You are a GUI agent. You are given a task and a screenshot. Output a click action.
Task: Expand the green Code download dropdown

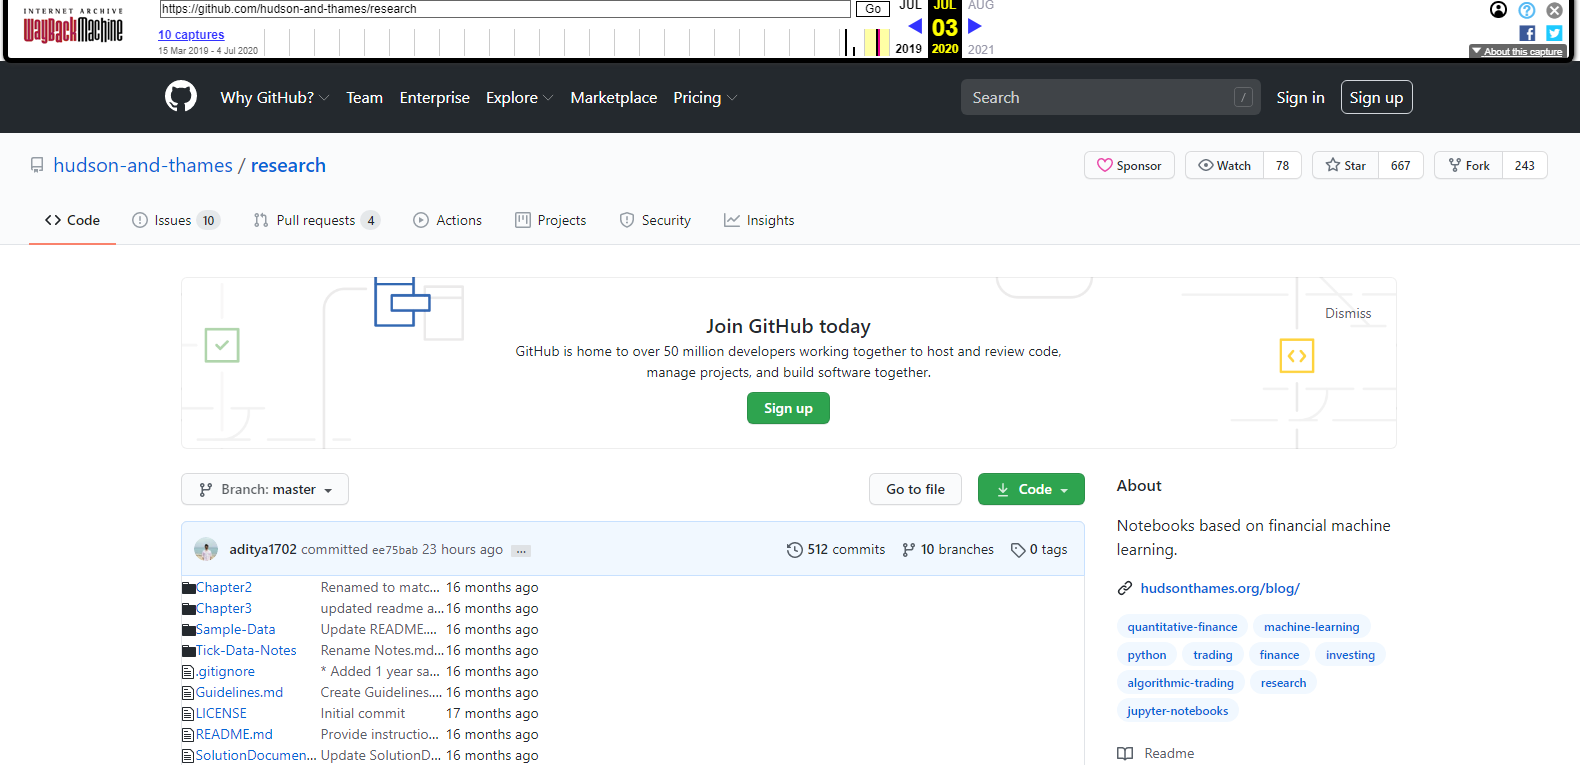tap(1031, 490)
